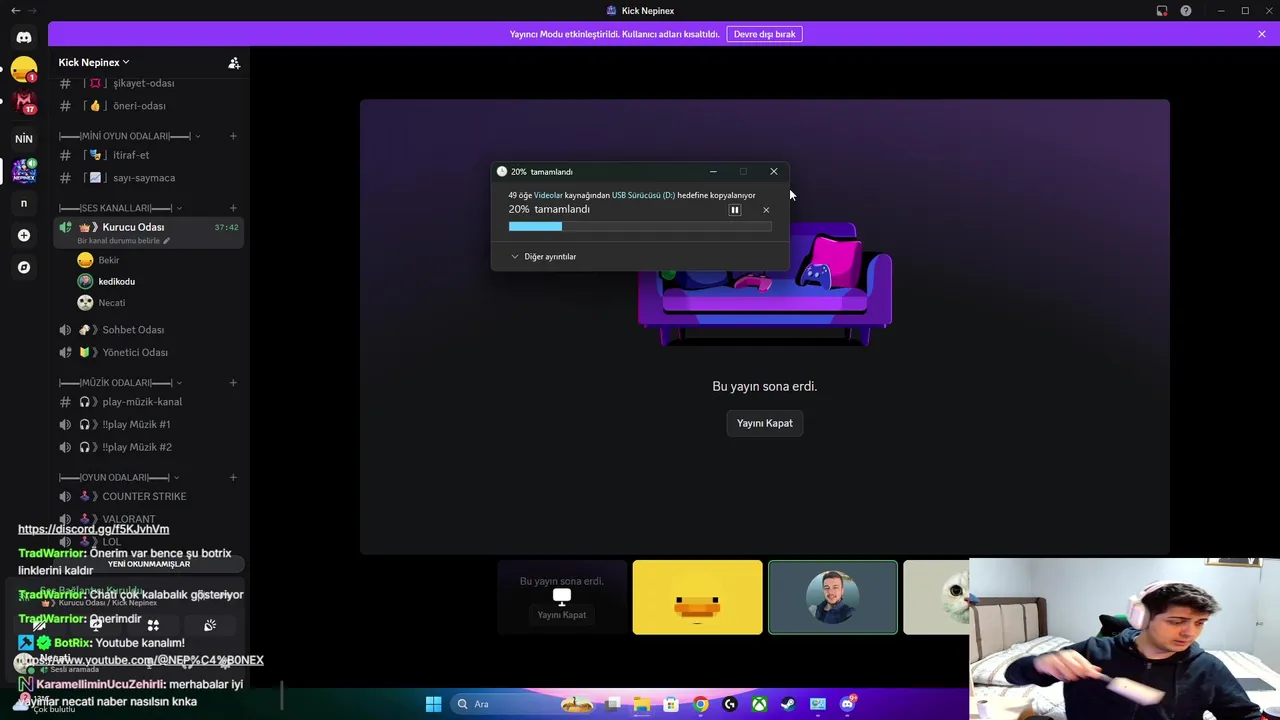The height and width of the screenshot is (720, 1280).
Task: Open Task View from the taskbar
Action: click(x=613, y=704)
